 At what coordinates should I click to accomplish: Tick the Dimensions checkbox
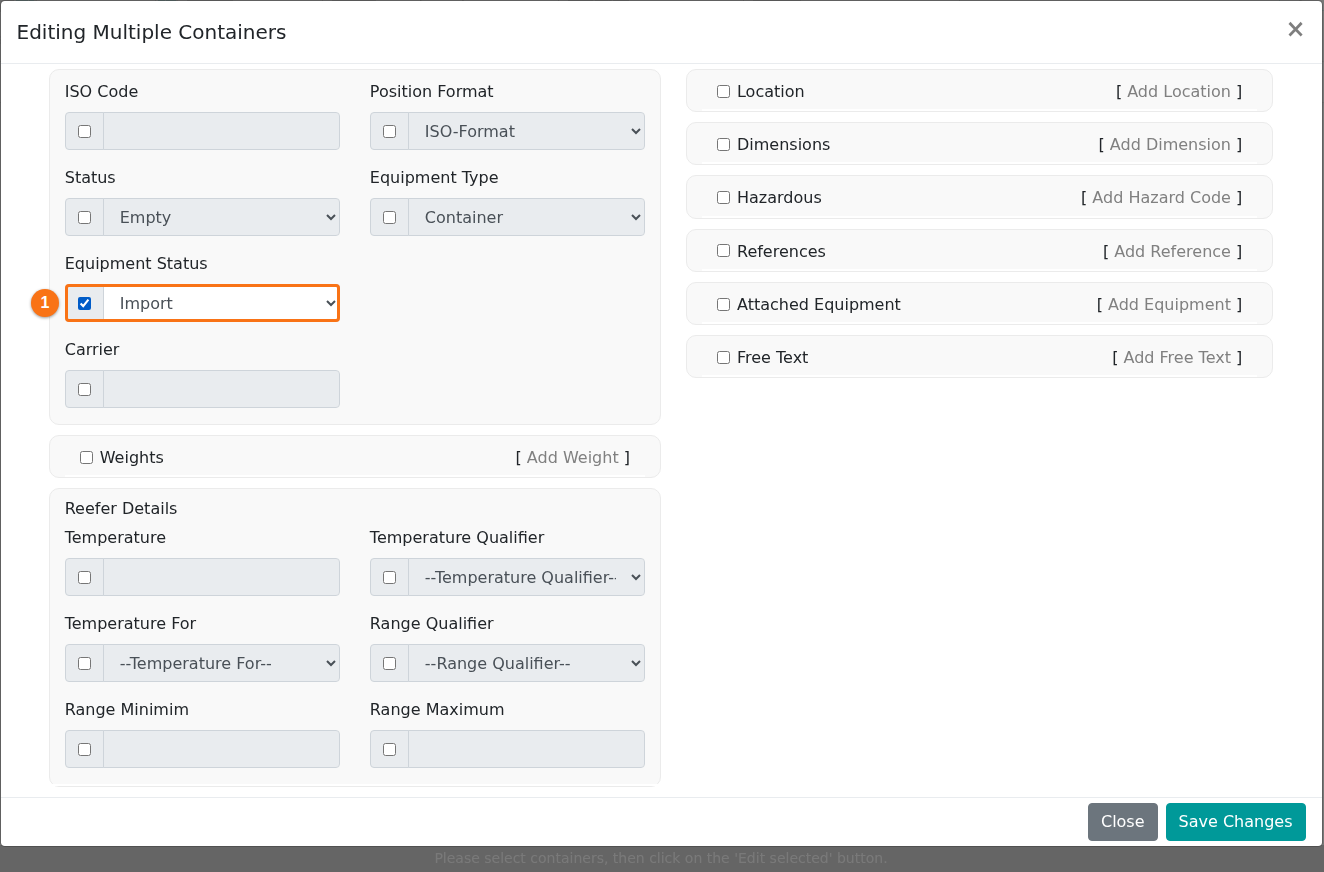(723, 144)
